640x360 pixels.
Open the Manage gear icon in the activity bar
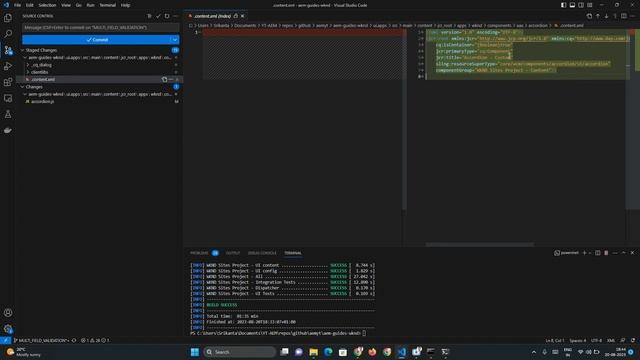pyautogui.click(x=8, y=329)
